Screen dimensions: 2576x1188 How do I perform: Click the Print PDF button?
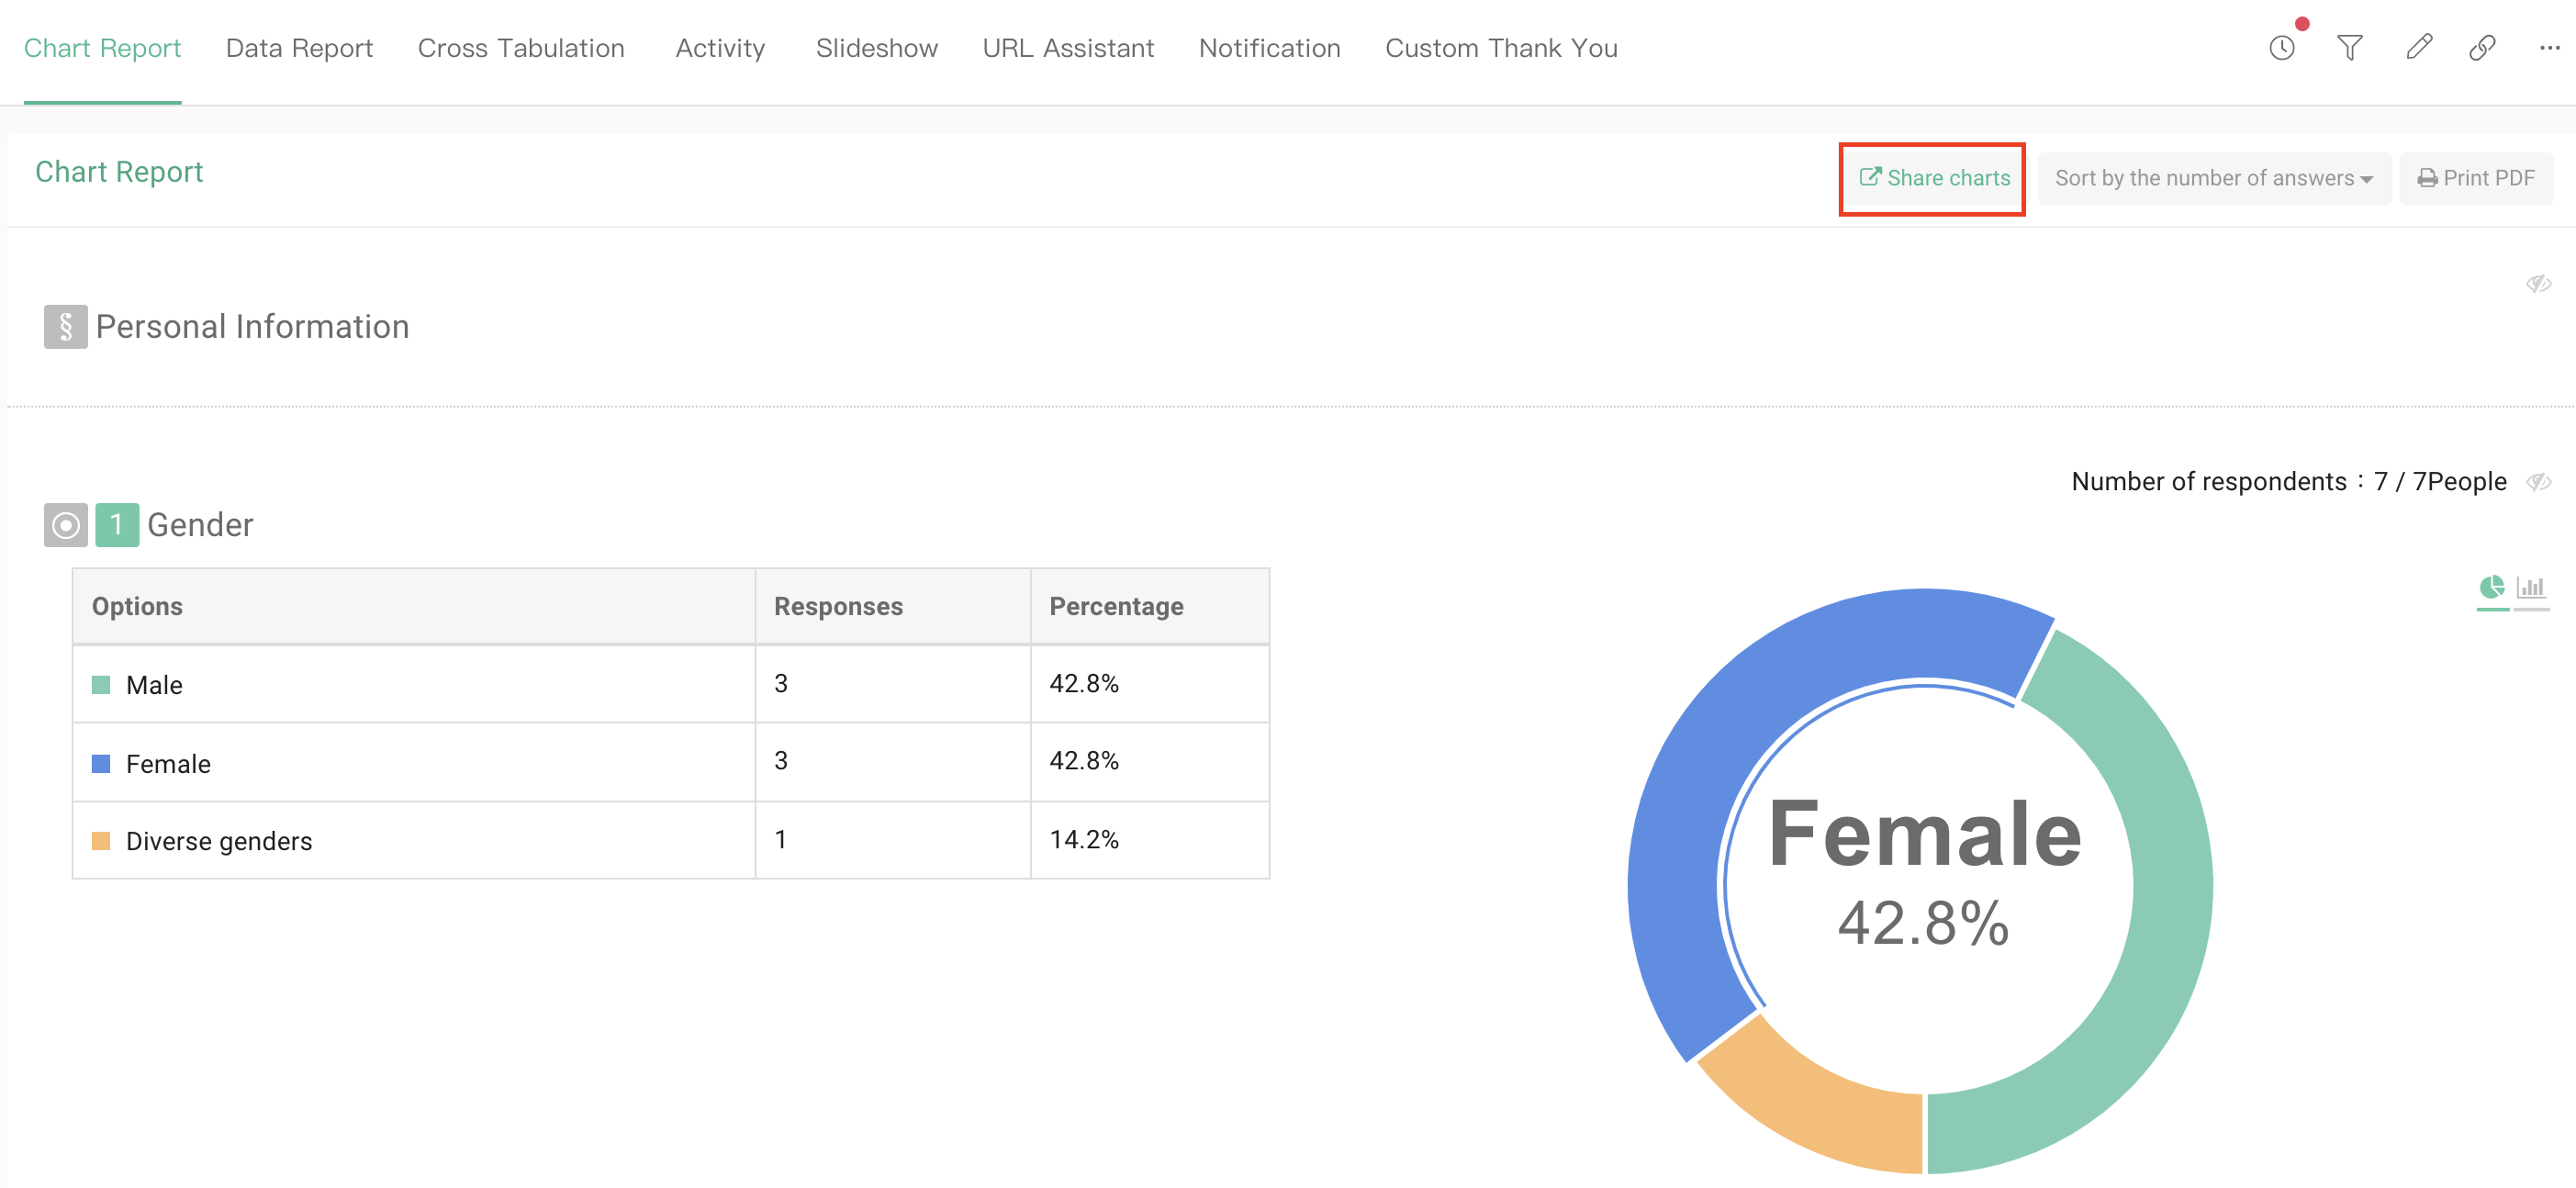tap(2476, 178)
